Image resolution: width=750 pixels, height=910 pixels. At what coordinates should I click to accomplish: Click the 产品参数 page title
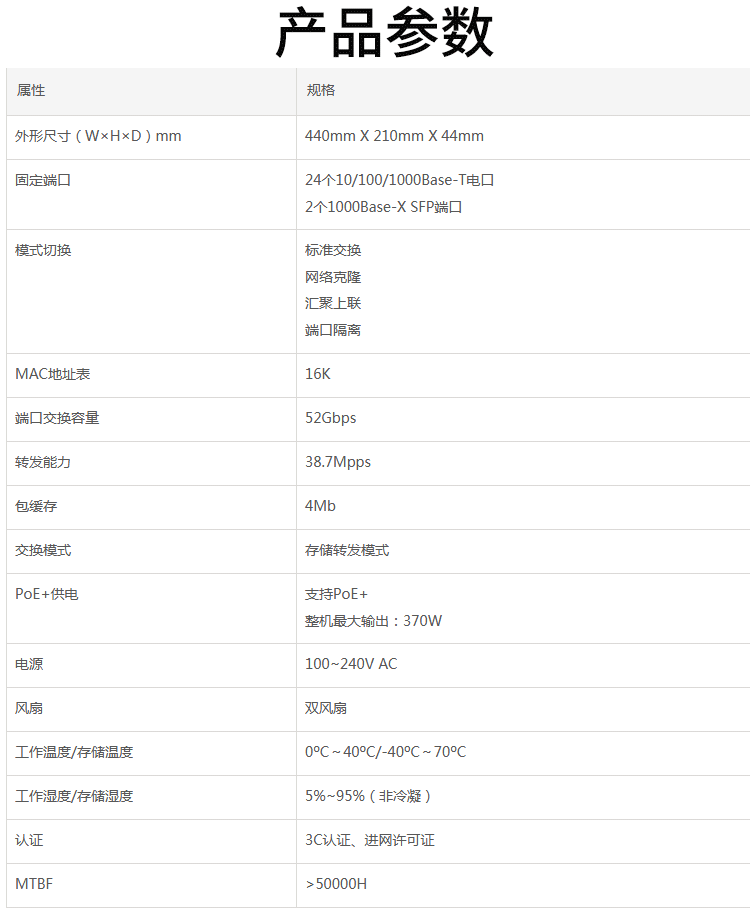coord(384,34)
